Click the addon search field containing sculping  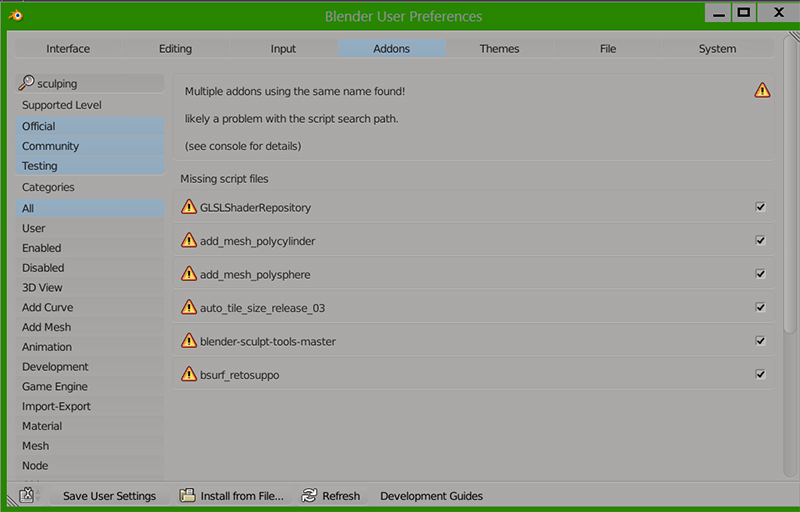(90, 83)
